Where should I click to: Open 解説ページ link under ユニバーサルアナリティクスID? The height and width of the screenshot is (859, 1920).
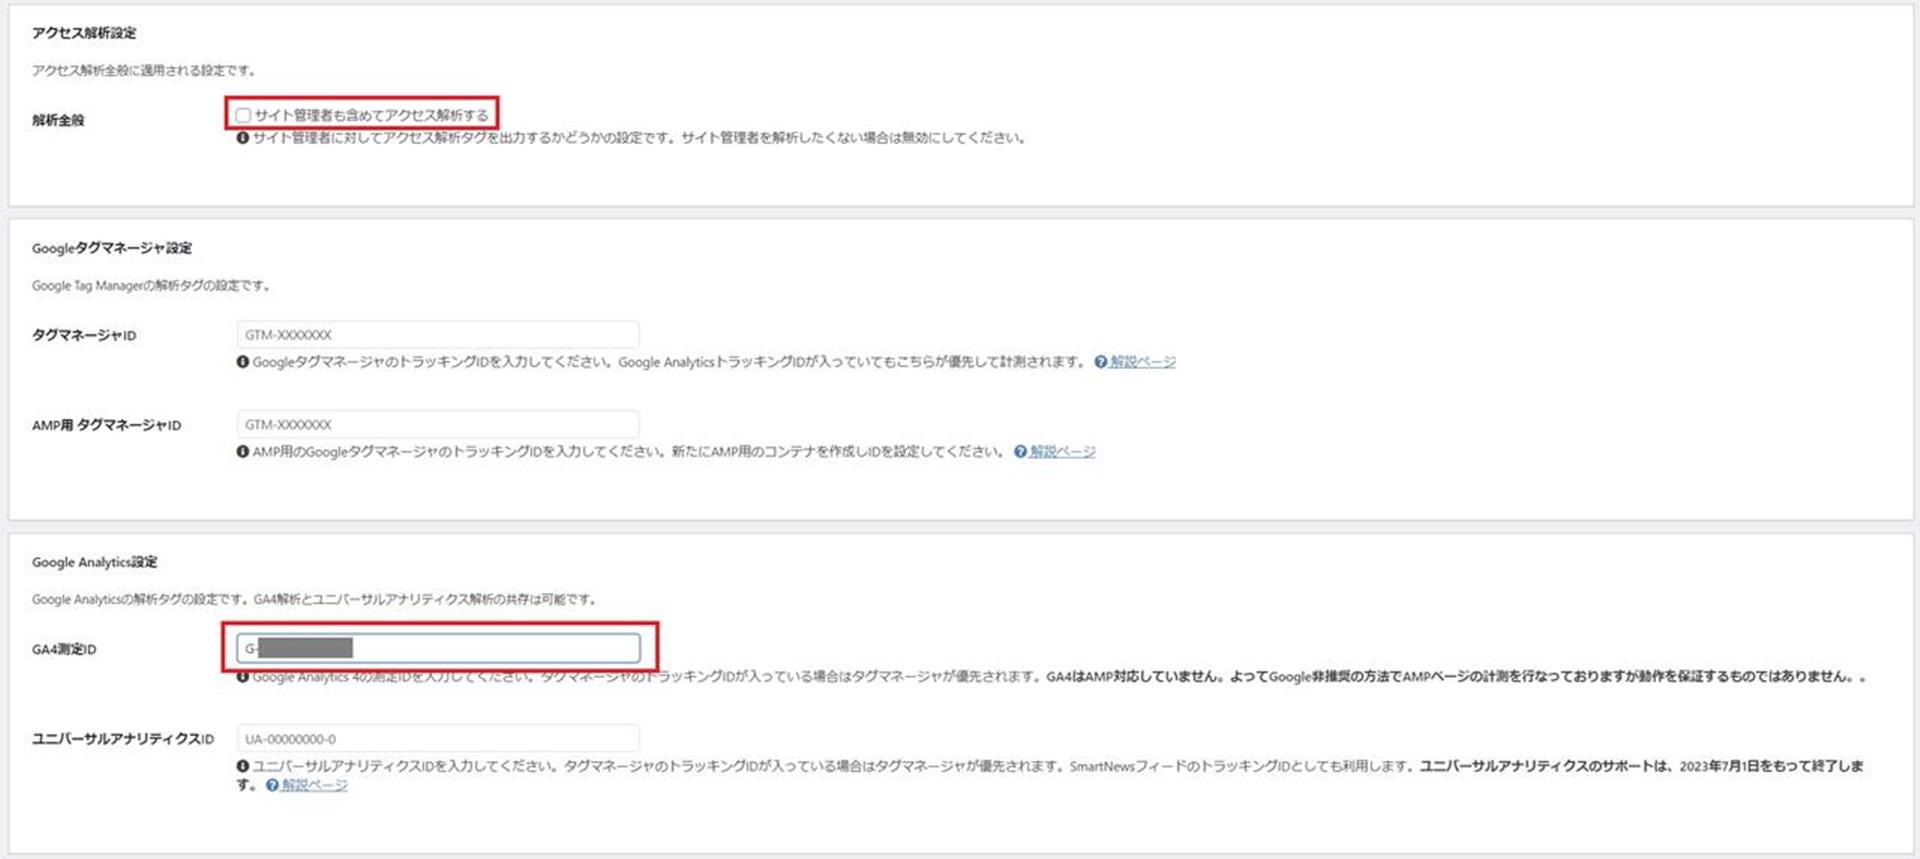[314, 786]
